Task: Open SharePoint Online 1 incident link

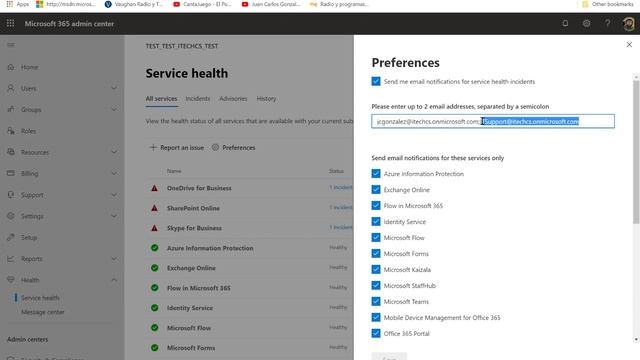Action: (x=341, y=207)
